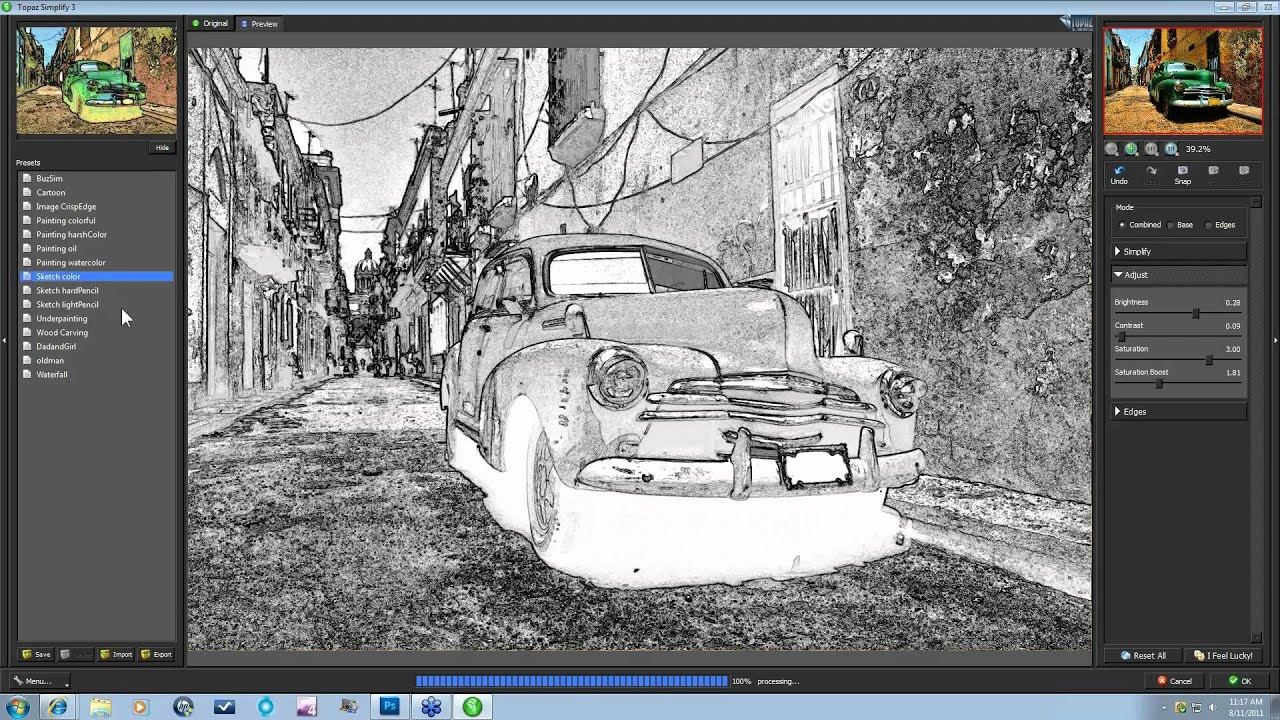Select Sketch lightPencil preset
The width and height of the screenshot is (1280, 720).
[96, 304]
